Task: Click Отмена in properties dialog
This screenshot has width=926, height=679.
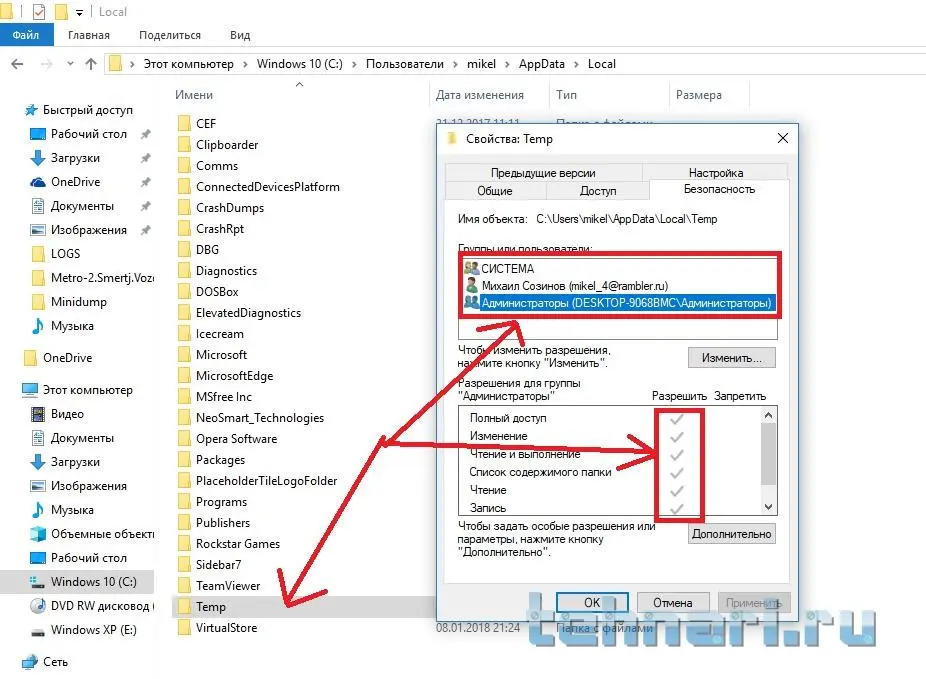Action: [672, 602]
